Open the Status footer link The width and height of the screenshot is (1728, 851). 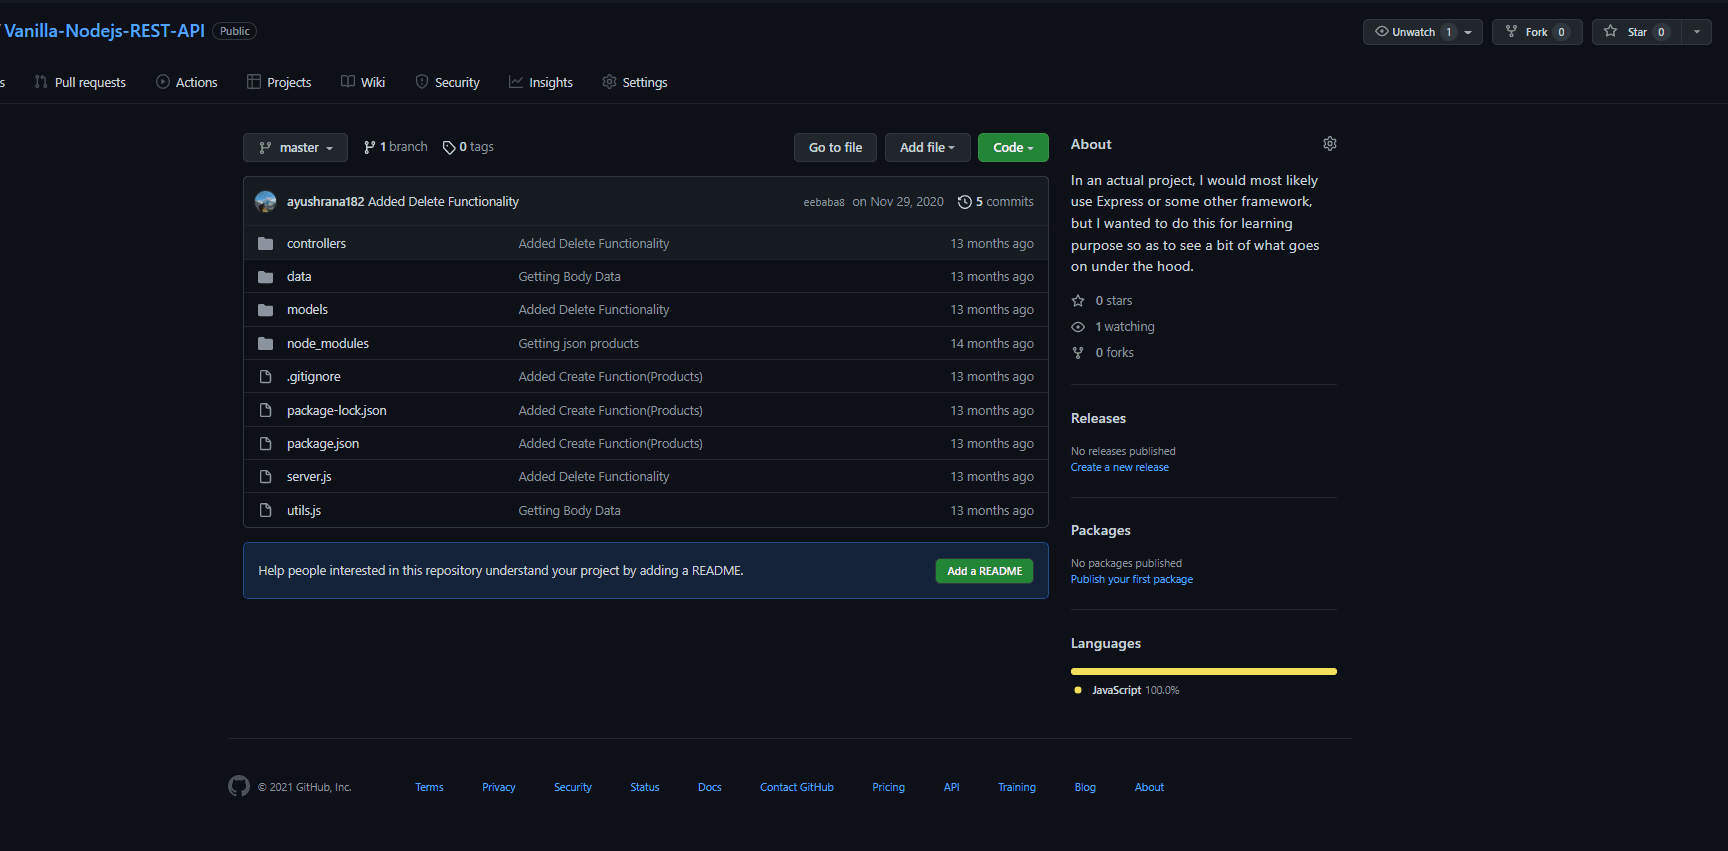tap(644, 788)
